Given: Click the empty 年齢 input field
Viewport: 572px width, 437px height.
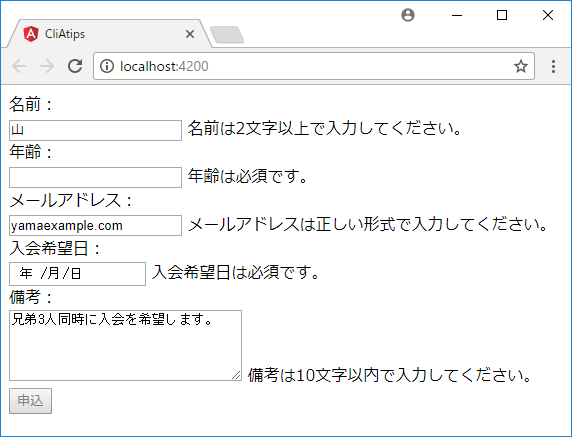Looking at the screenshot, I should tap(95, 177).
